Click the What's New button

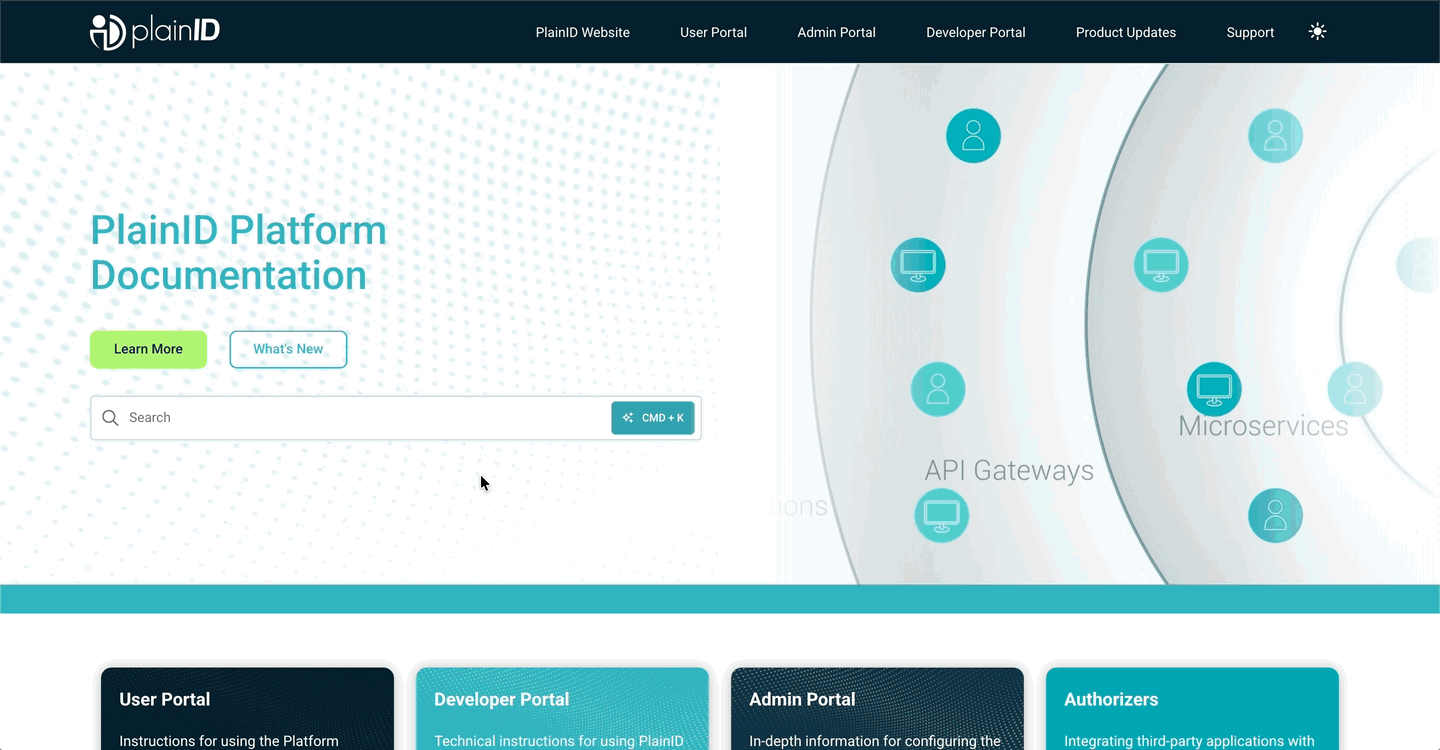(x=288, y=349)
